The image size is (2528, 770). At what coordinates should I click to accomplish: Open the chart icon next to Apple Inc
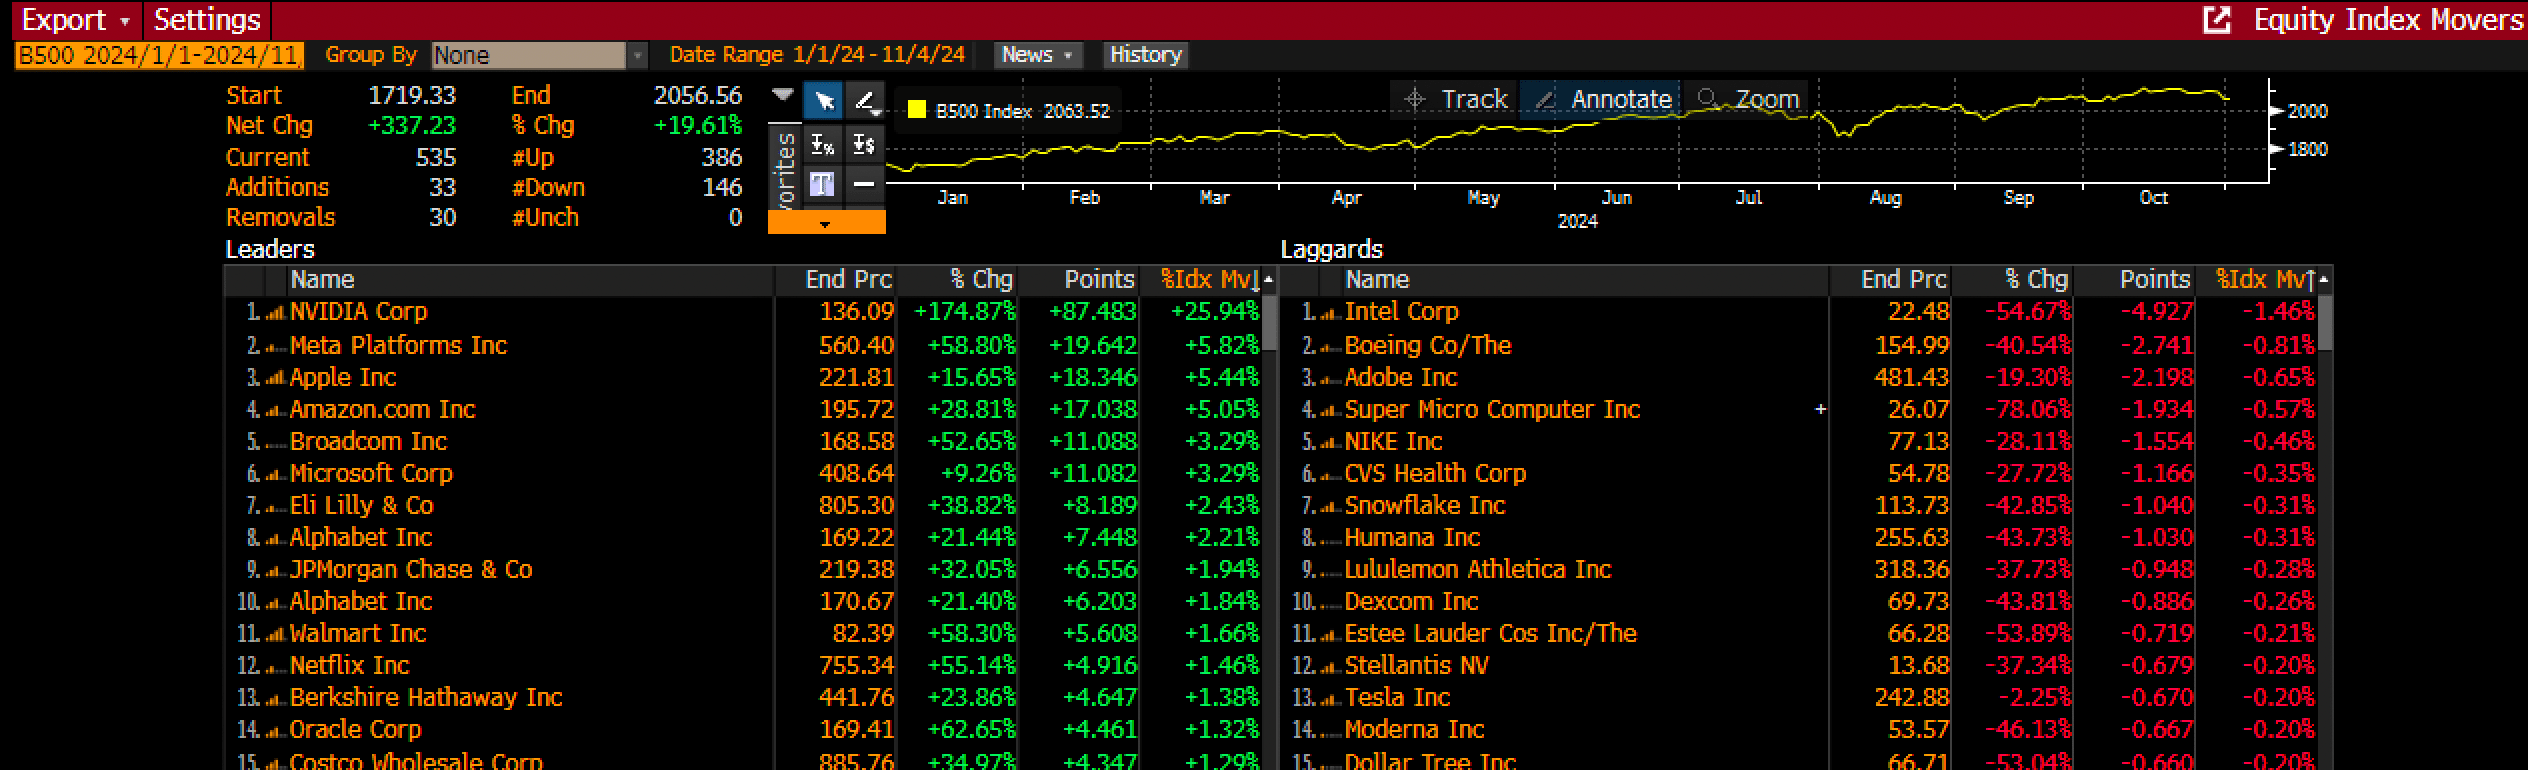coord(275,379)
